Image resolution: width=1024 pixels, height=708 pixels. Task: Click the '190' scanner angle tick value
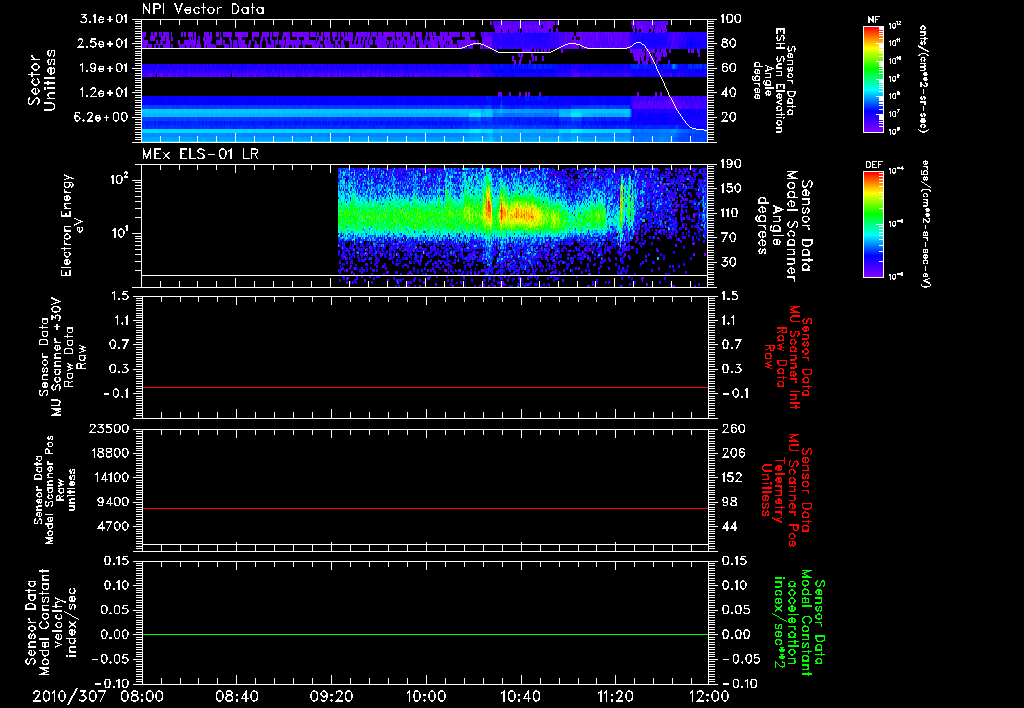click(x=731, y=164)
